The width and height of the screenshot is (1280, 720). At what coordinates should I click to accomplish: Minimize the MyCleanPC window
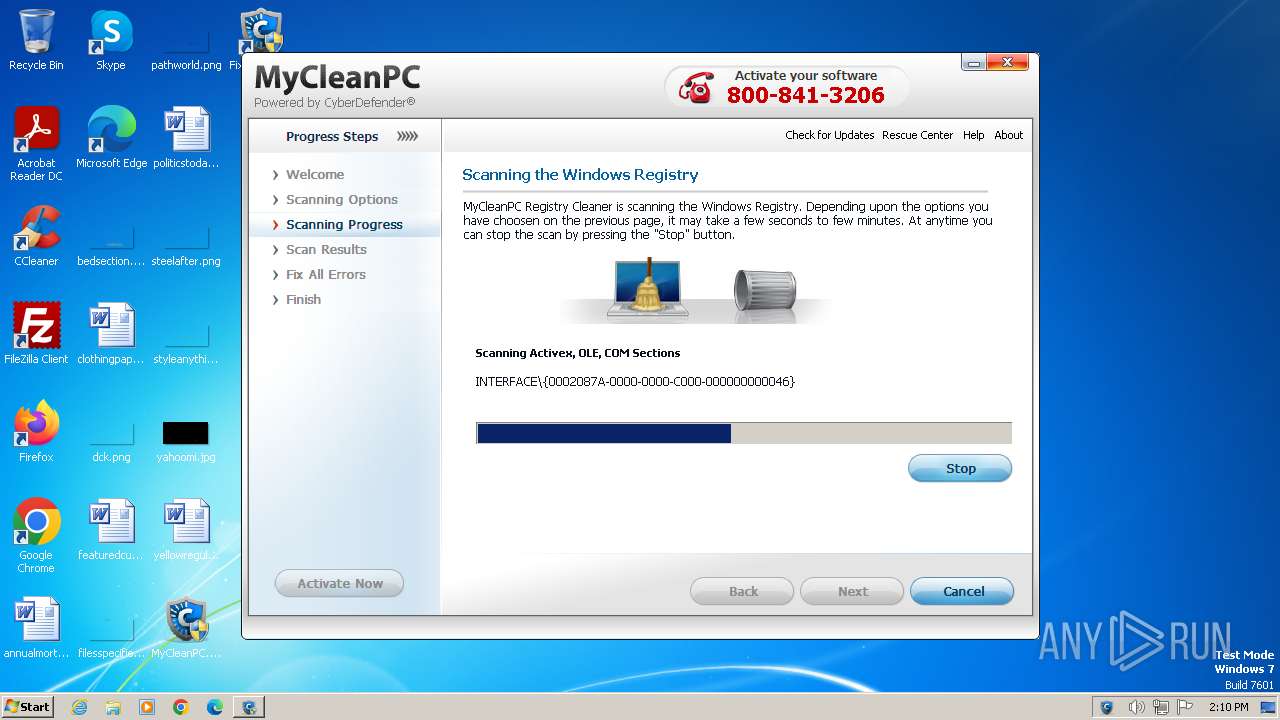973,62
